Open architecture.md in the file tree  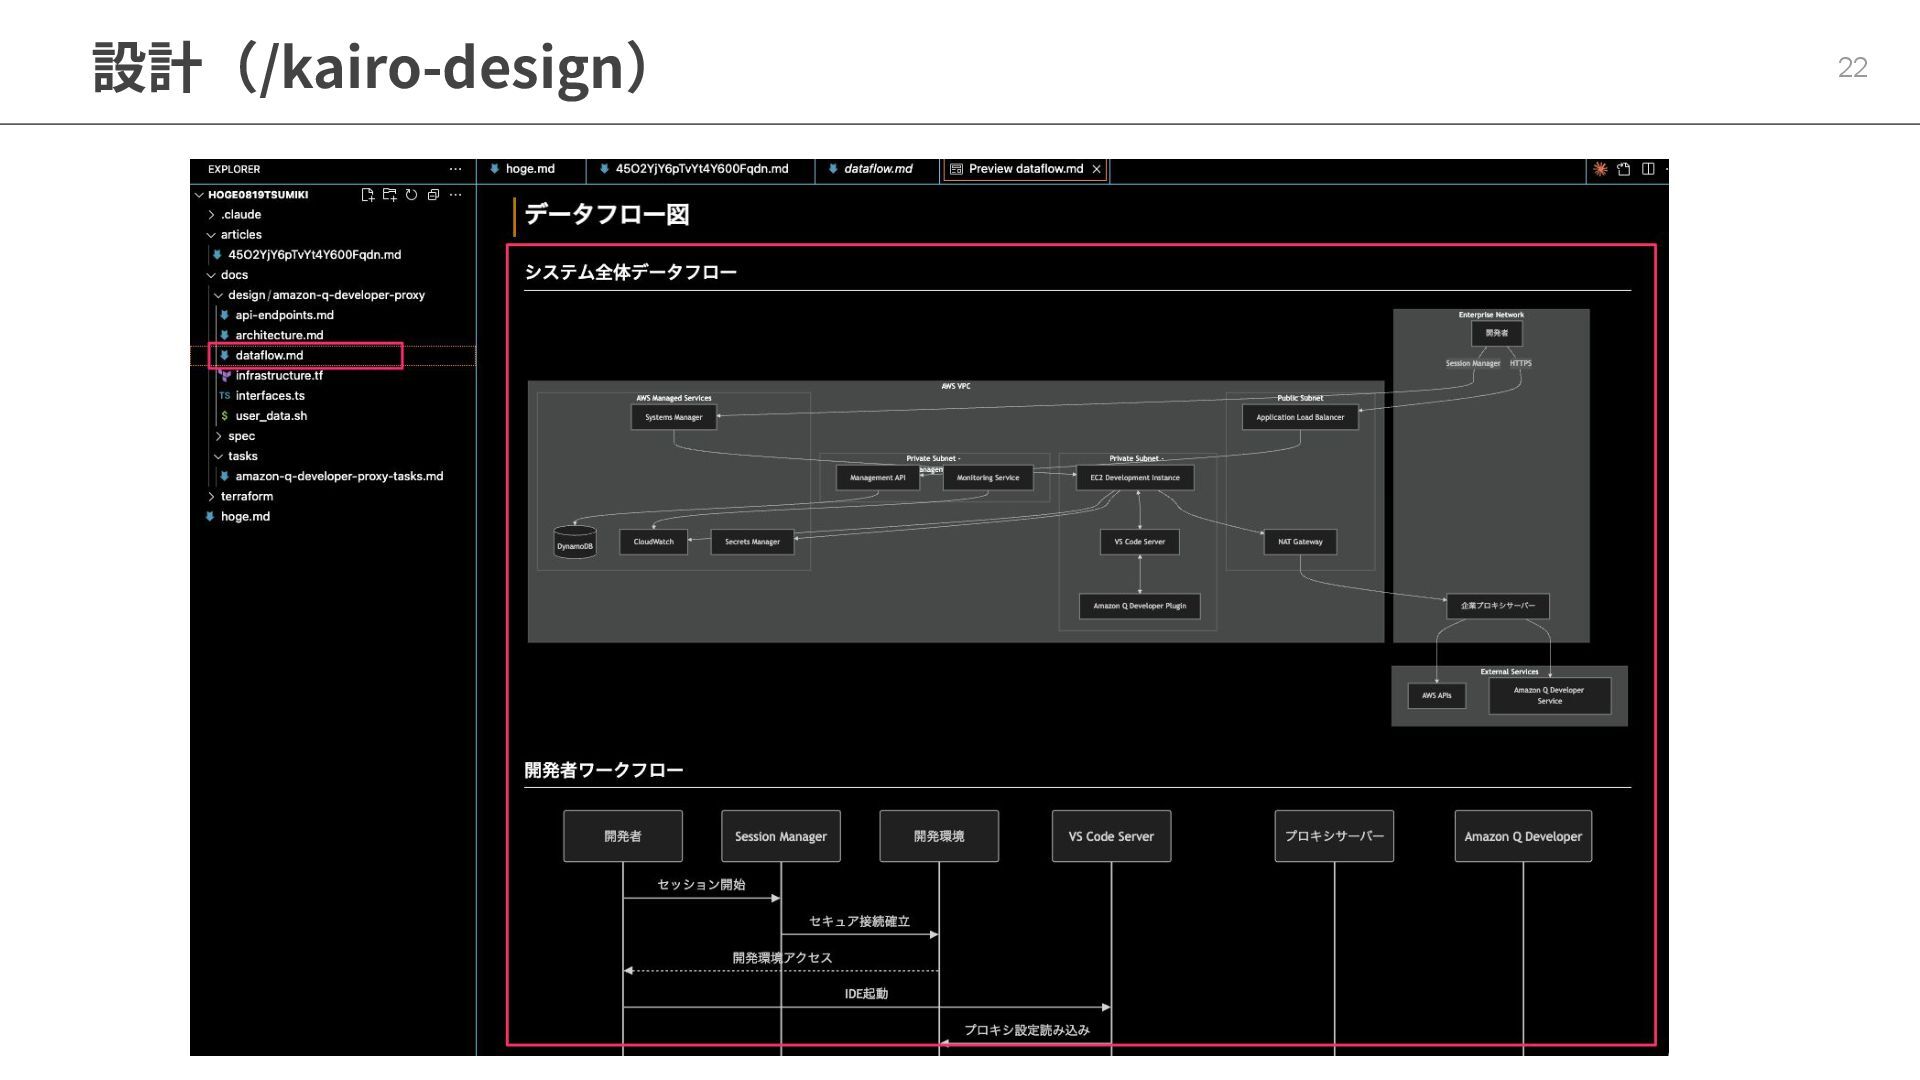[x=279, y=335]
